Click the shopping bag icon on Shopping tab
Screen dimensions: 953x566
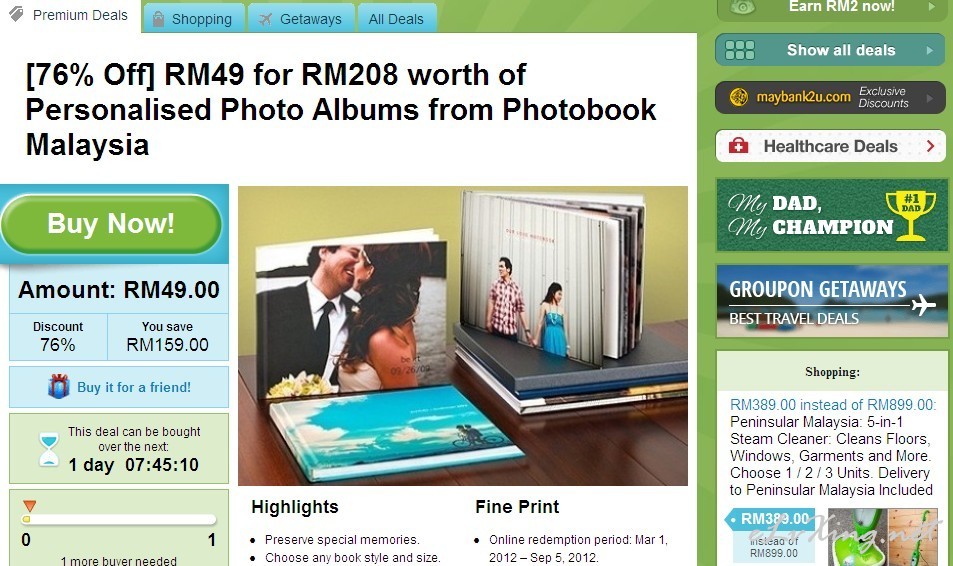158,19
